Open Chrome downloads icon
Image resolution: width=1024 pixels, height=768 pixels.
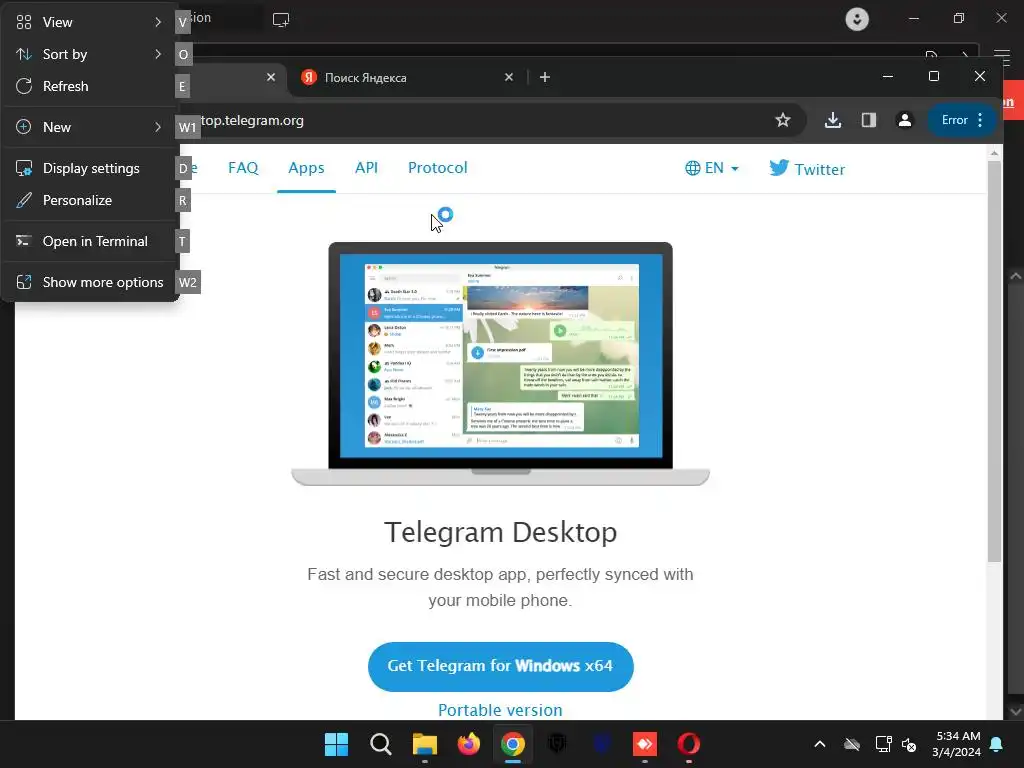click(833, 120)
